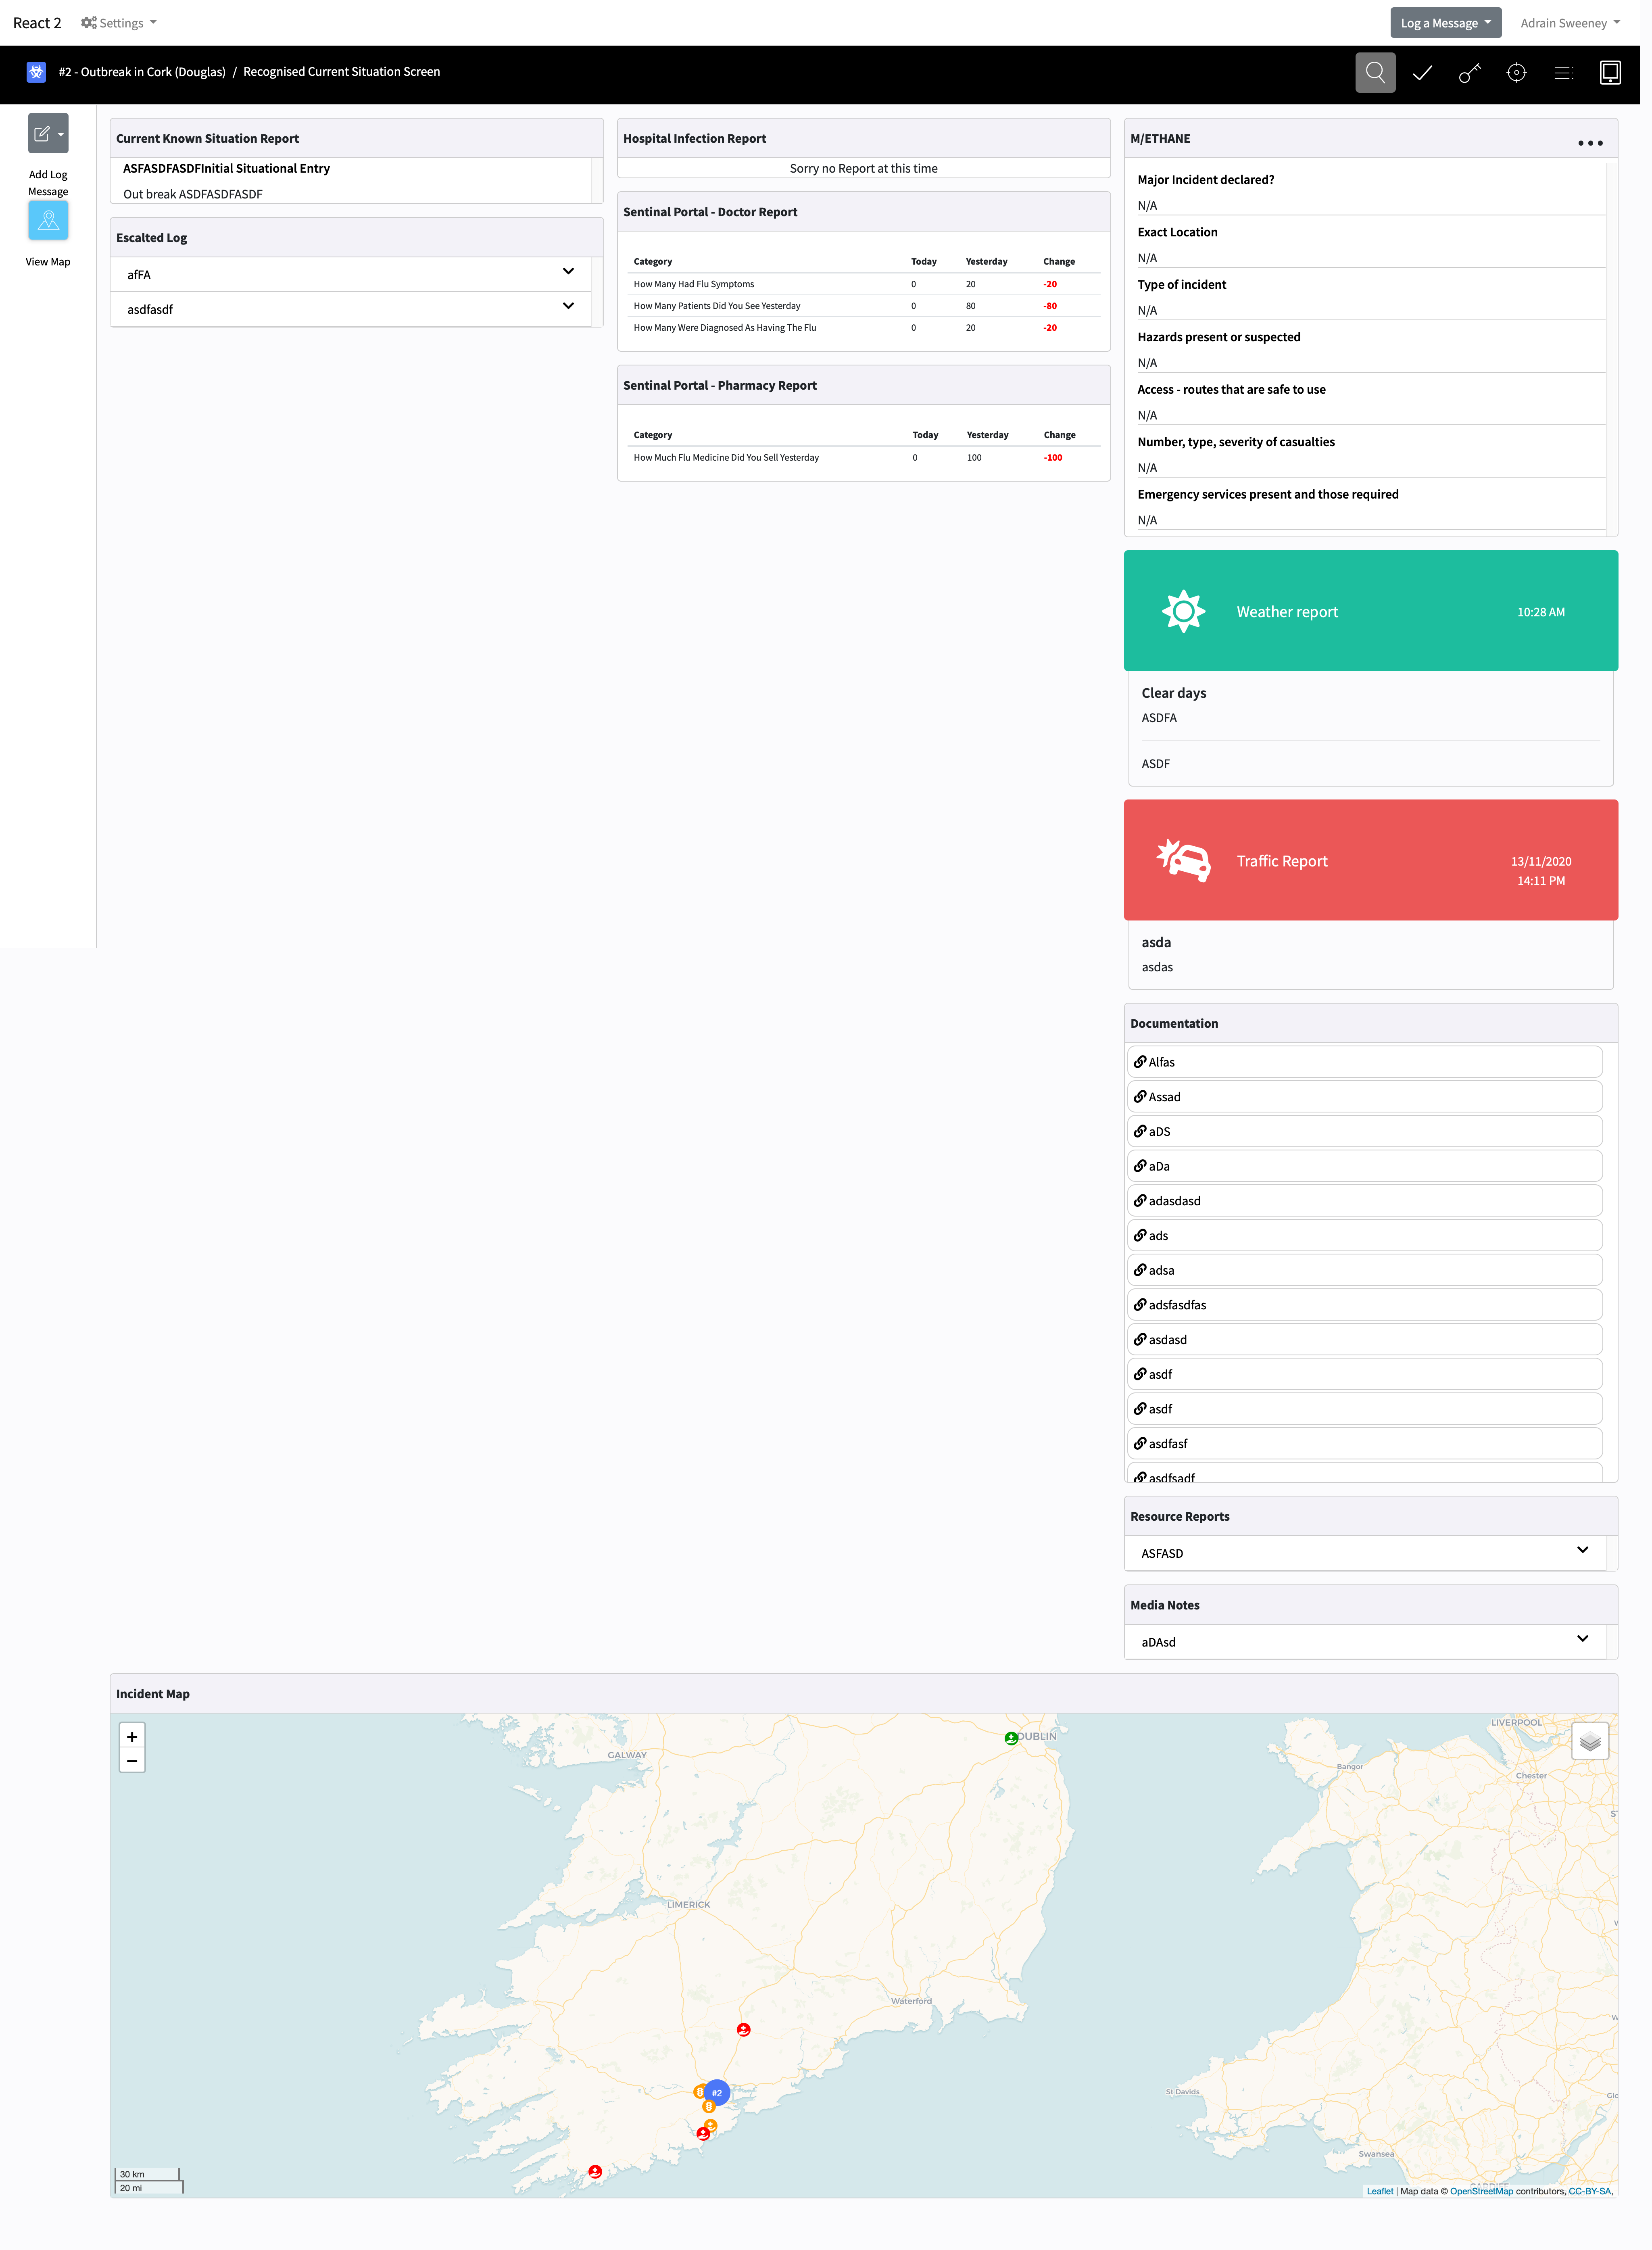Open the Settings dropdown menu
Image resolution: width=1652 pixels, height=2250 pixels.
tap(119, 23)
